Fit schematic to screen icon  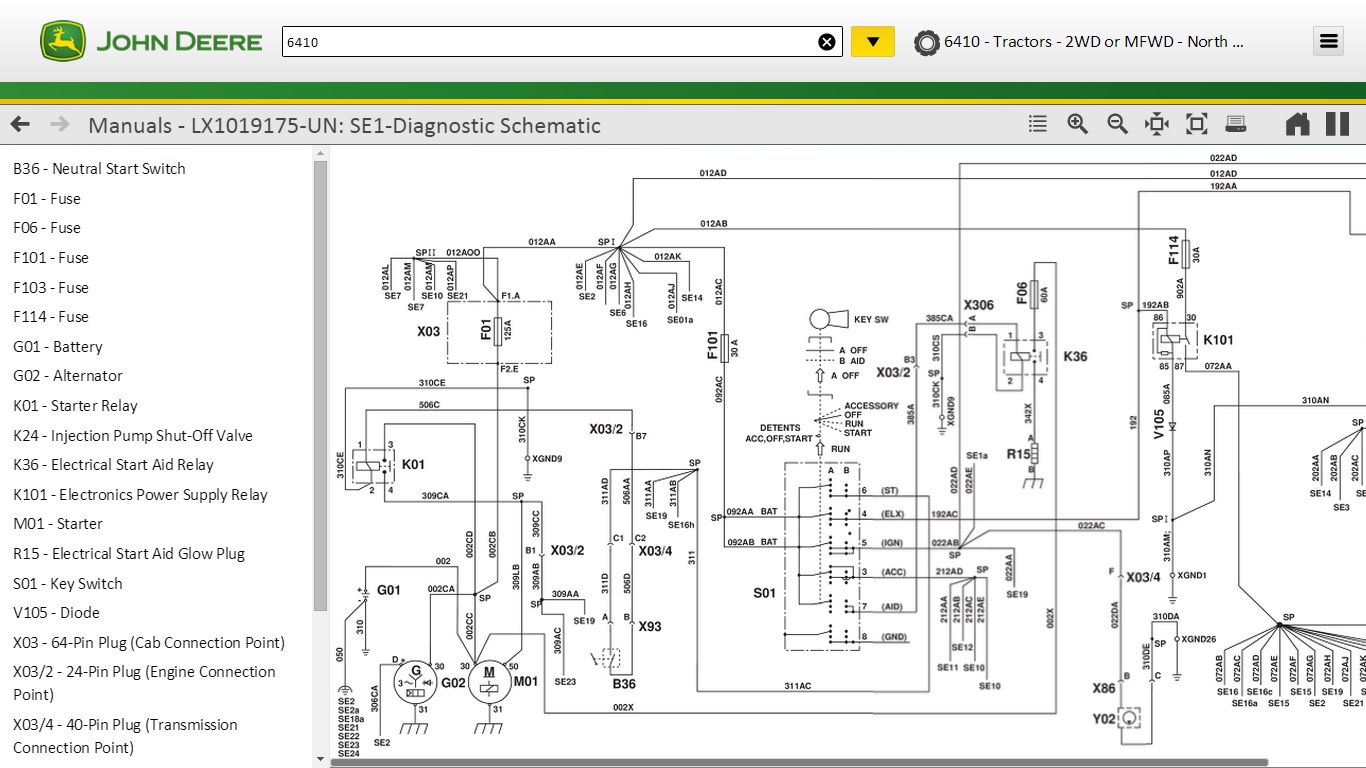coord(1196,124)
